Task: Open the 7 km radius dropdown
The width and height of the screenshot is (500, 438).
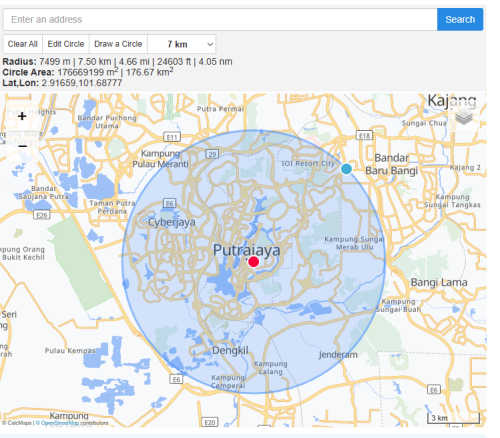Action: 182,44
